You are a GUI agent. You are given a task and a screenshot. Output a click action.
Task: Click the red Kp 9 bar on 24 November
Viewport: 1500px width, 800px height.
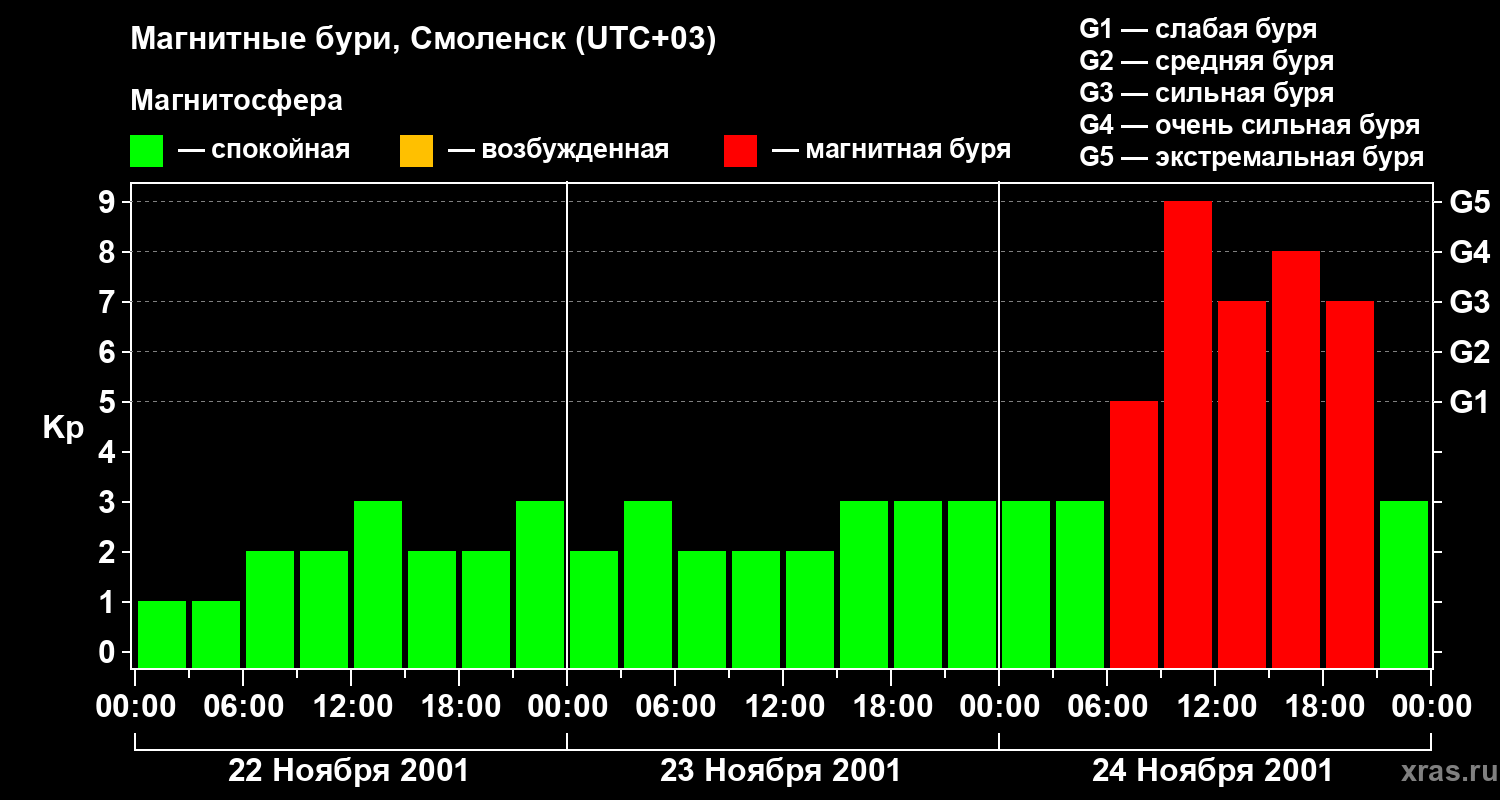tap(1188, 435)
